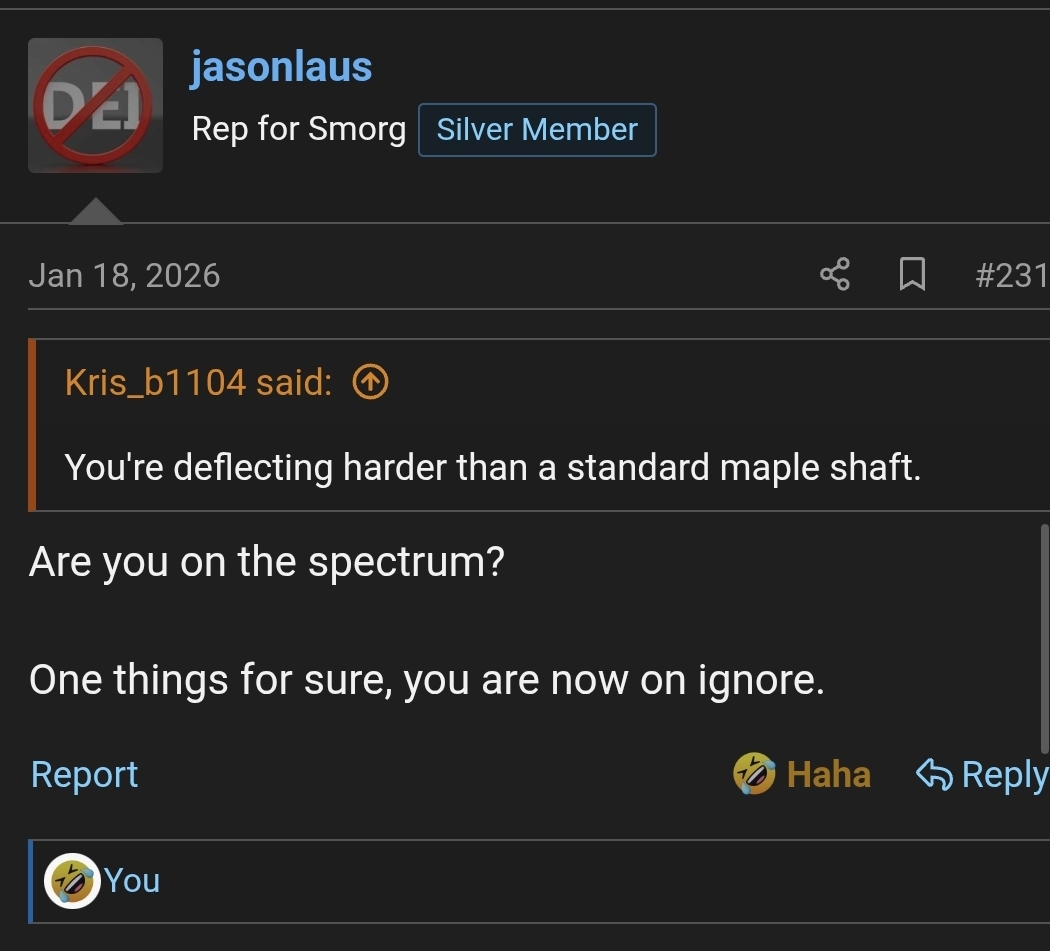
Task: Click the "Kris_b1104 said:" quote attribution
Action: pos(198,381)
